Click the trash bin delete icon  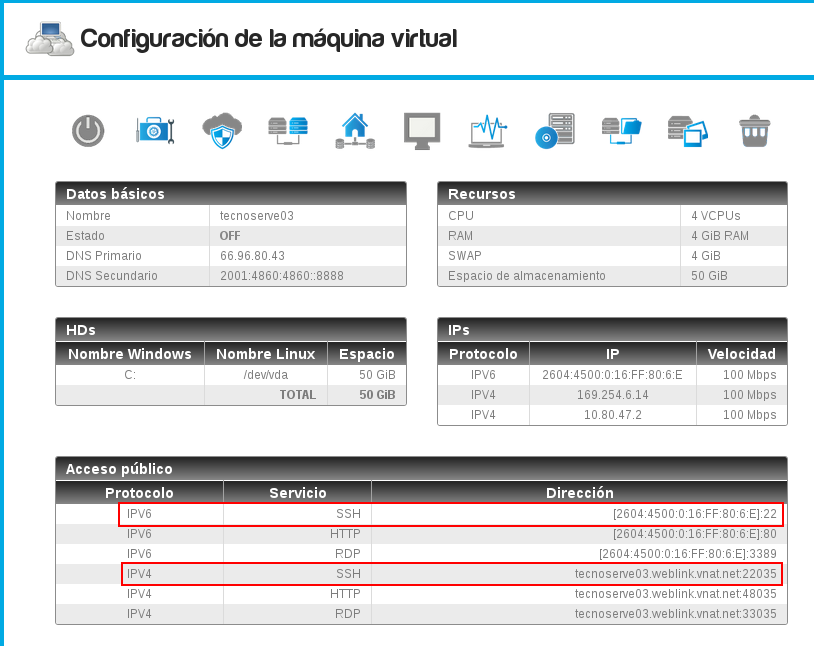point(754,131)
